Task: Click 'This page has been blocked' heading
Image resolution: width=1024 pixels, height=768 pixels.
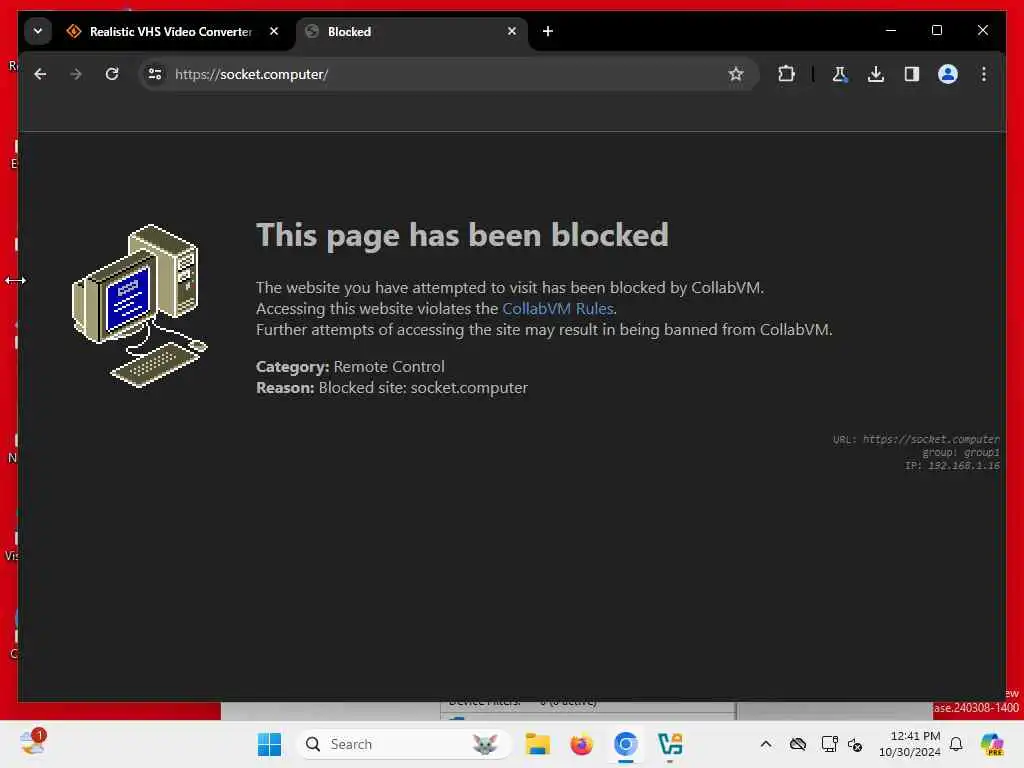Action: click(x=462, y=235)
